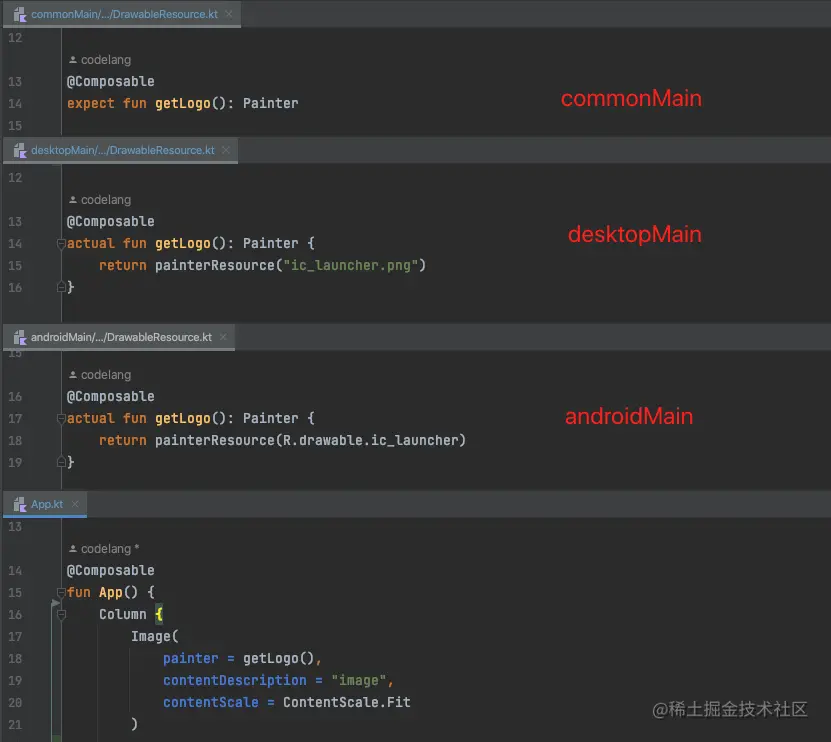The width and height of the screenshot is (831, 742).
Task: Close the androidMain DrawableResource.kt tab
Action: tap(223, 337)
